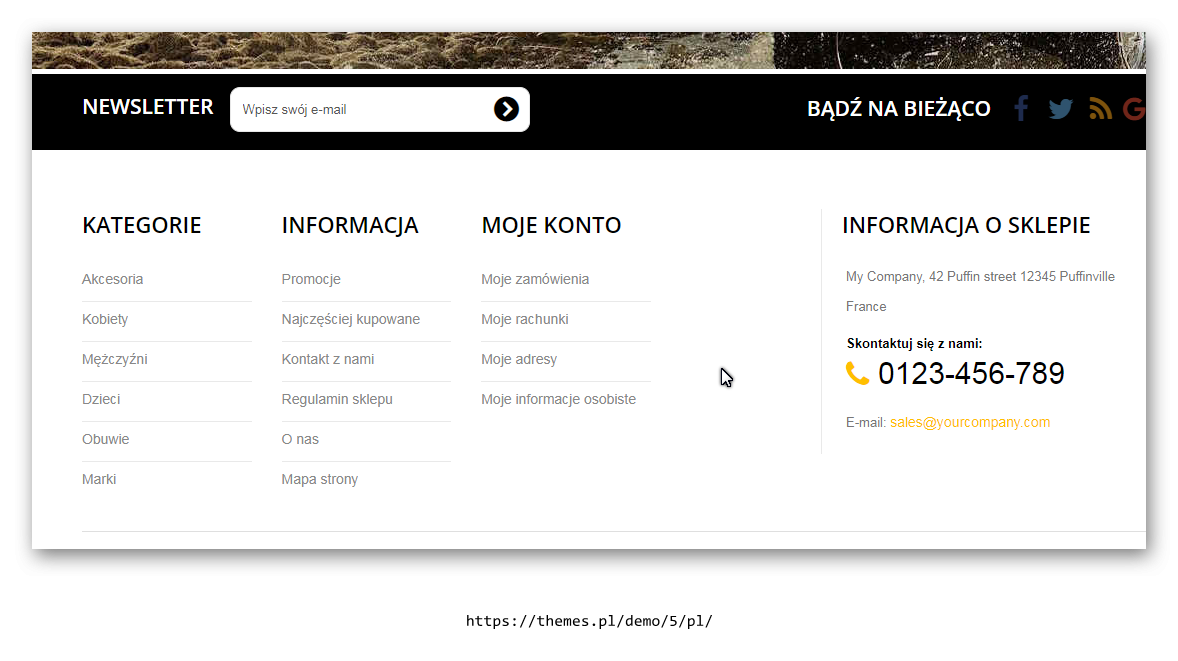The image size is (1178, 661).
Task: Click the themes.pl demo URL caption
Action: pos(589,621)
